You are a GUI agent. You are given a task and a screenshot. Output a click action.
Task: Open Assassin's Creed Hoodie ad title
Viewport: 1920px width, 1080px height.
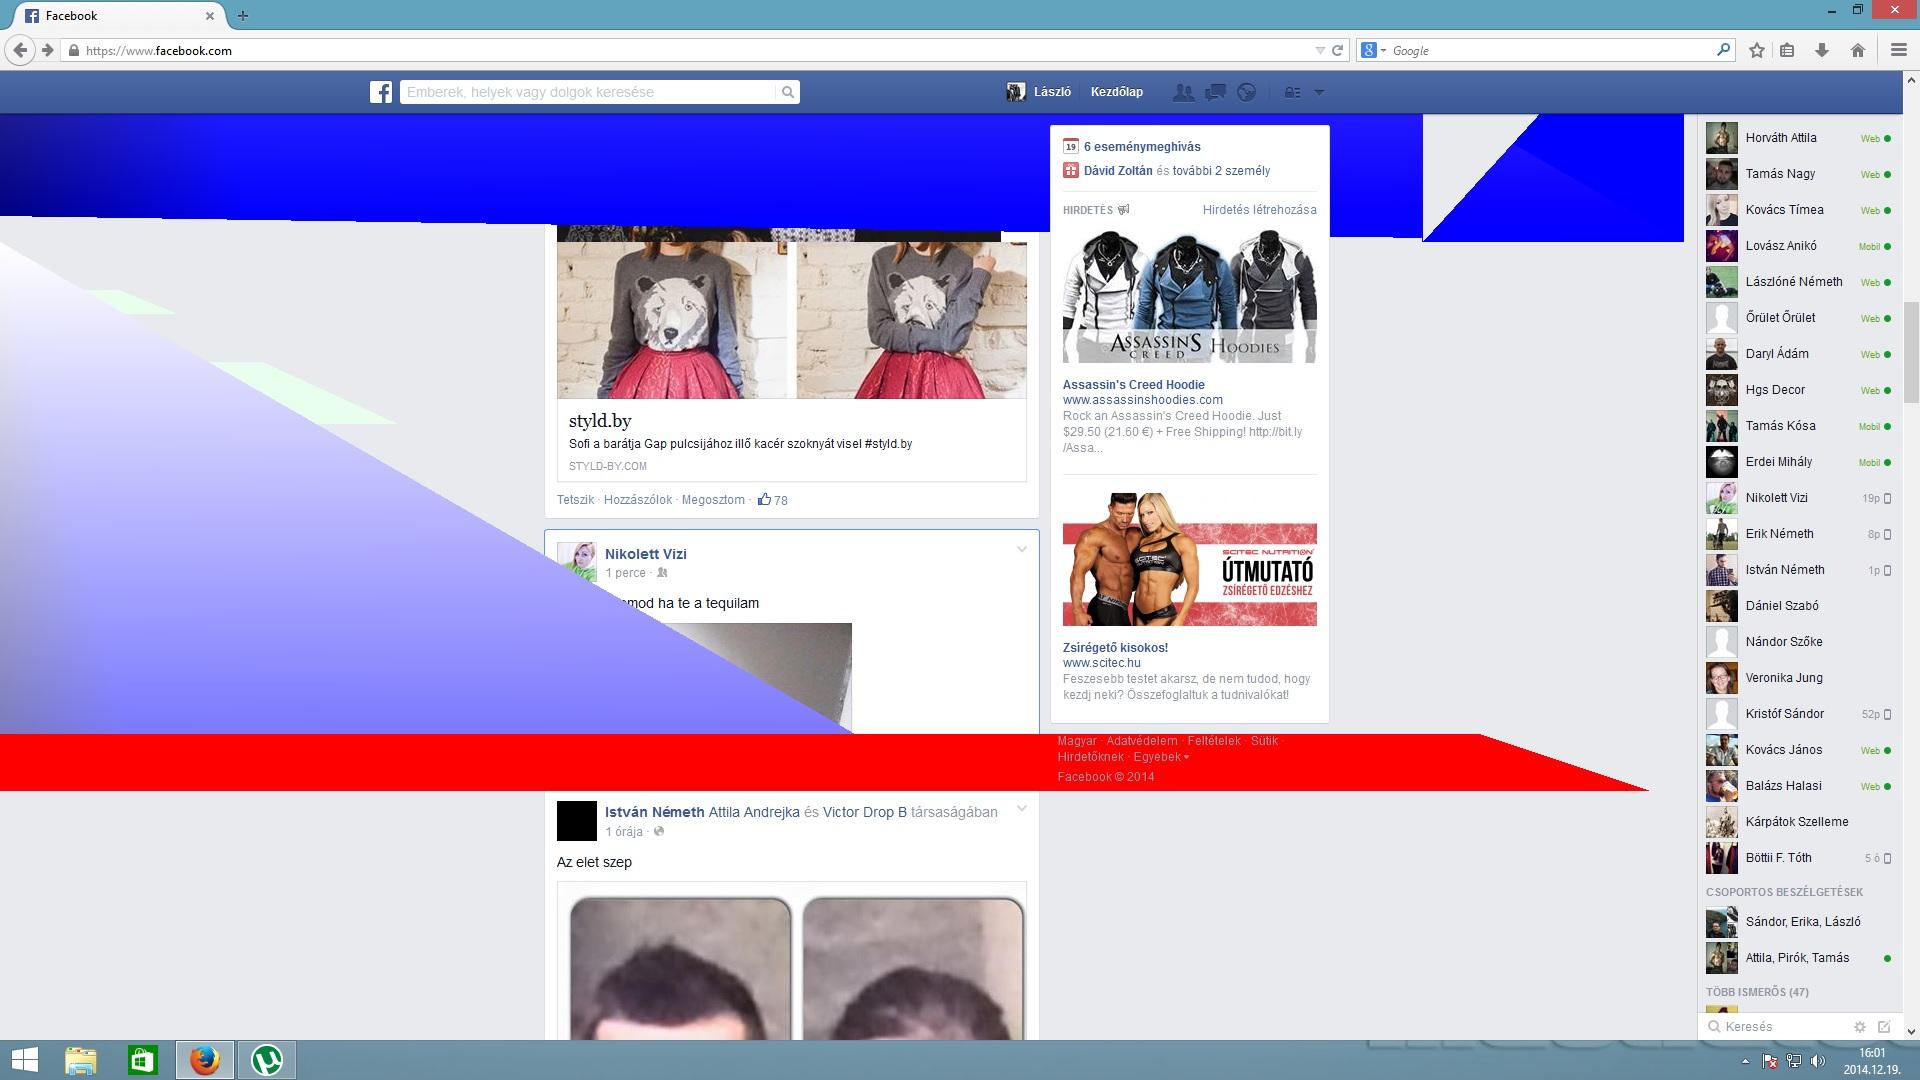coord(1133,385)
